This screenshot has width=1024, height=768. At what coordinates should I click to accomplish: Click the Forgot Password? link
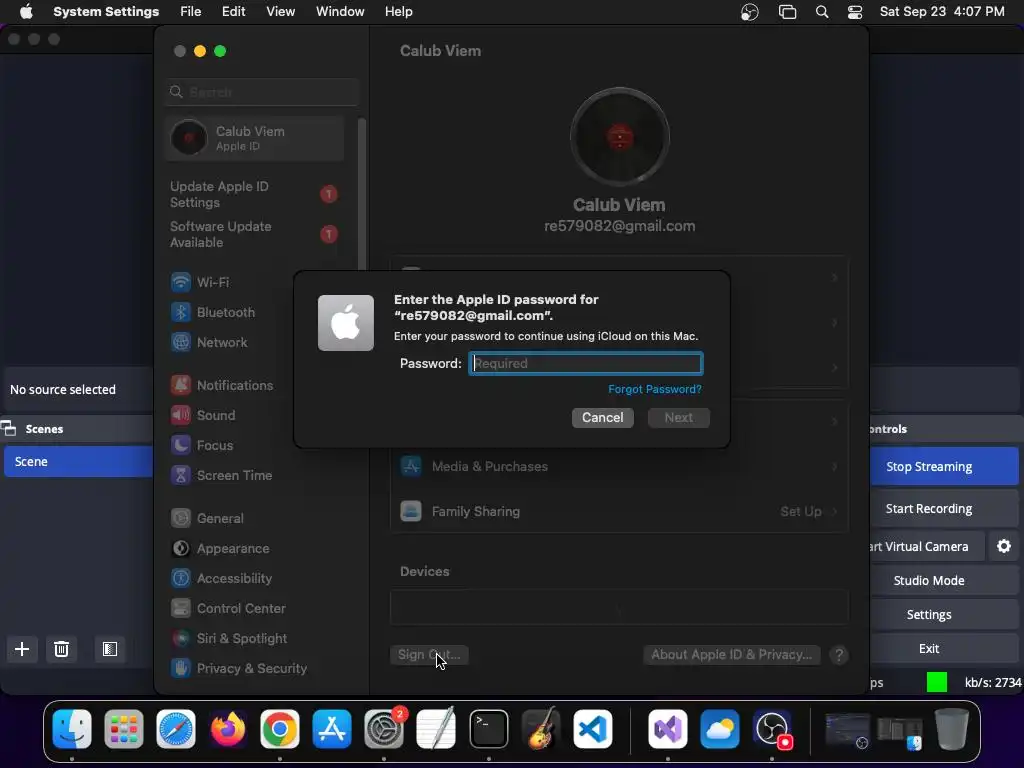coord(654,389)
